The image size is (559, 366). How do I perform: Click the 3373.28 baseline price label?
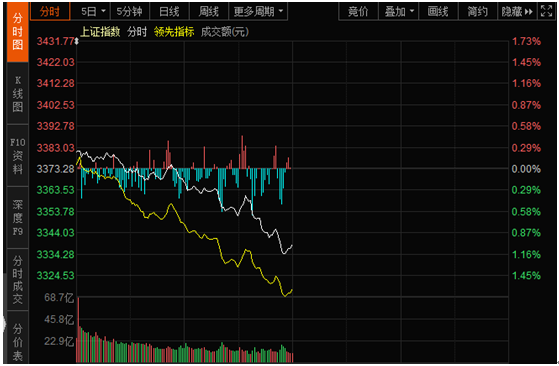(x=56, y=169)
